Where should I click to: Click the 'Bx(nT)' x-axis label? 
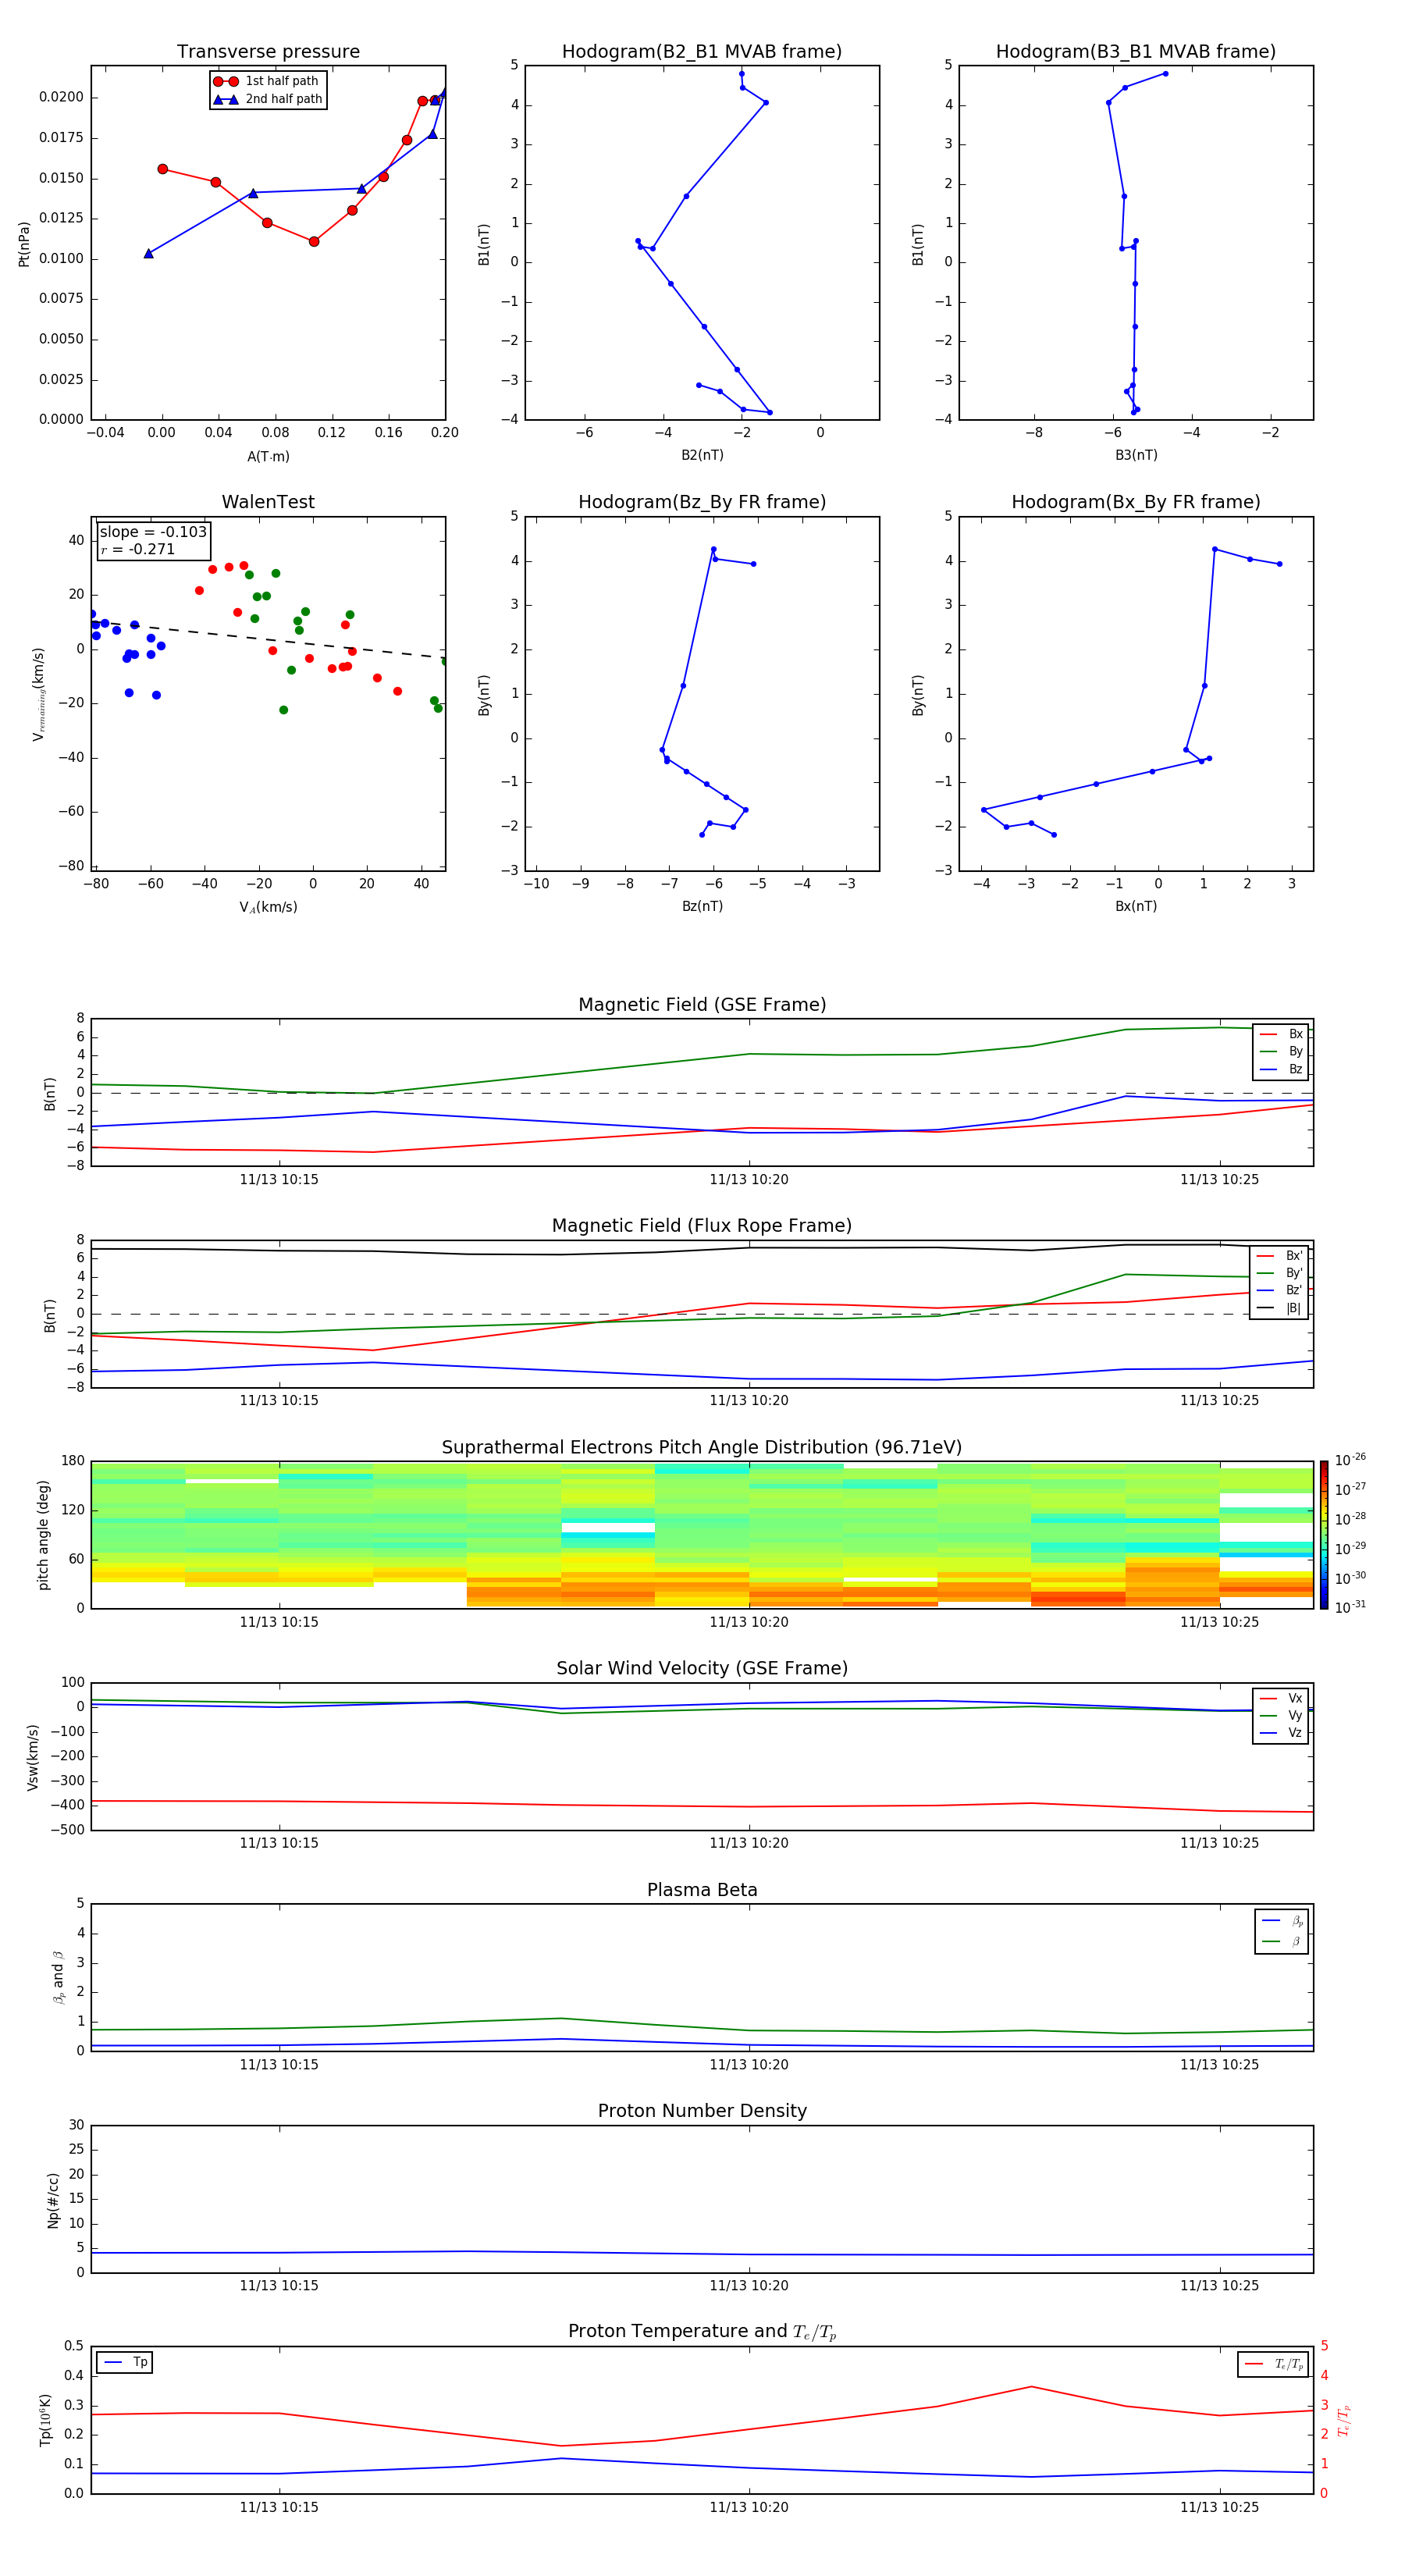coord(1136,906)
